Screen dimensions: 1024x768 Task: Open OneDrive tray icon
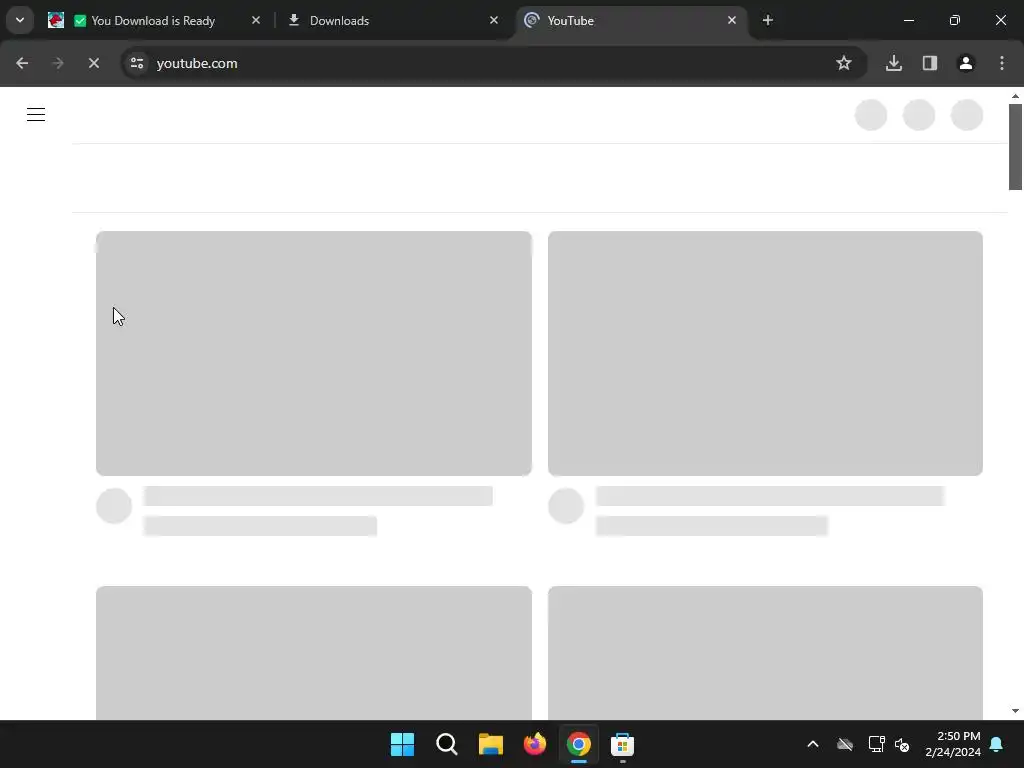(x=845, y=744)
